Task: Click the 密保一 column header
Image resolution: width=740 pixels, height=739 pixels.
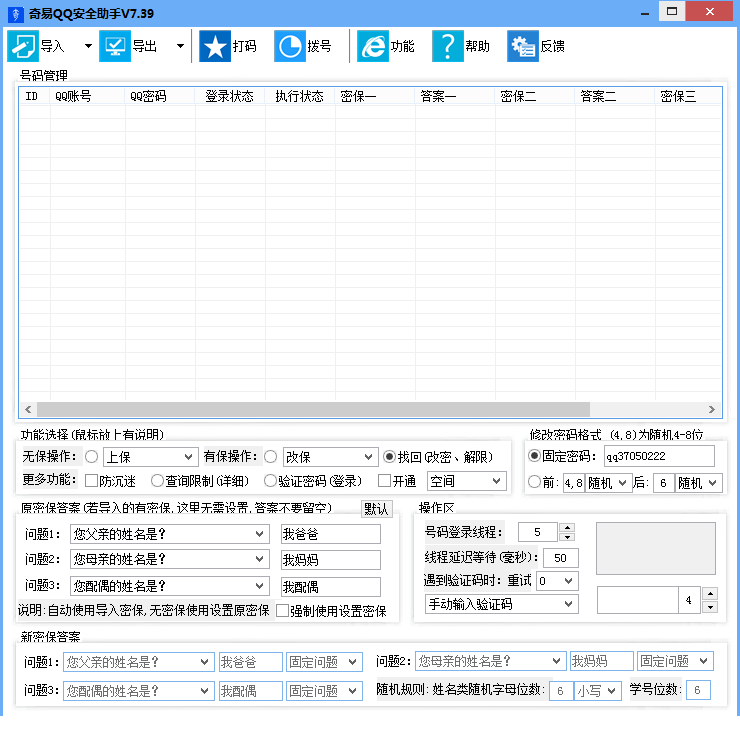Action: [x=375, y=96]
